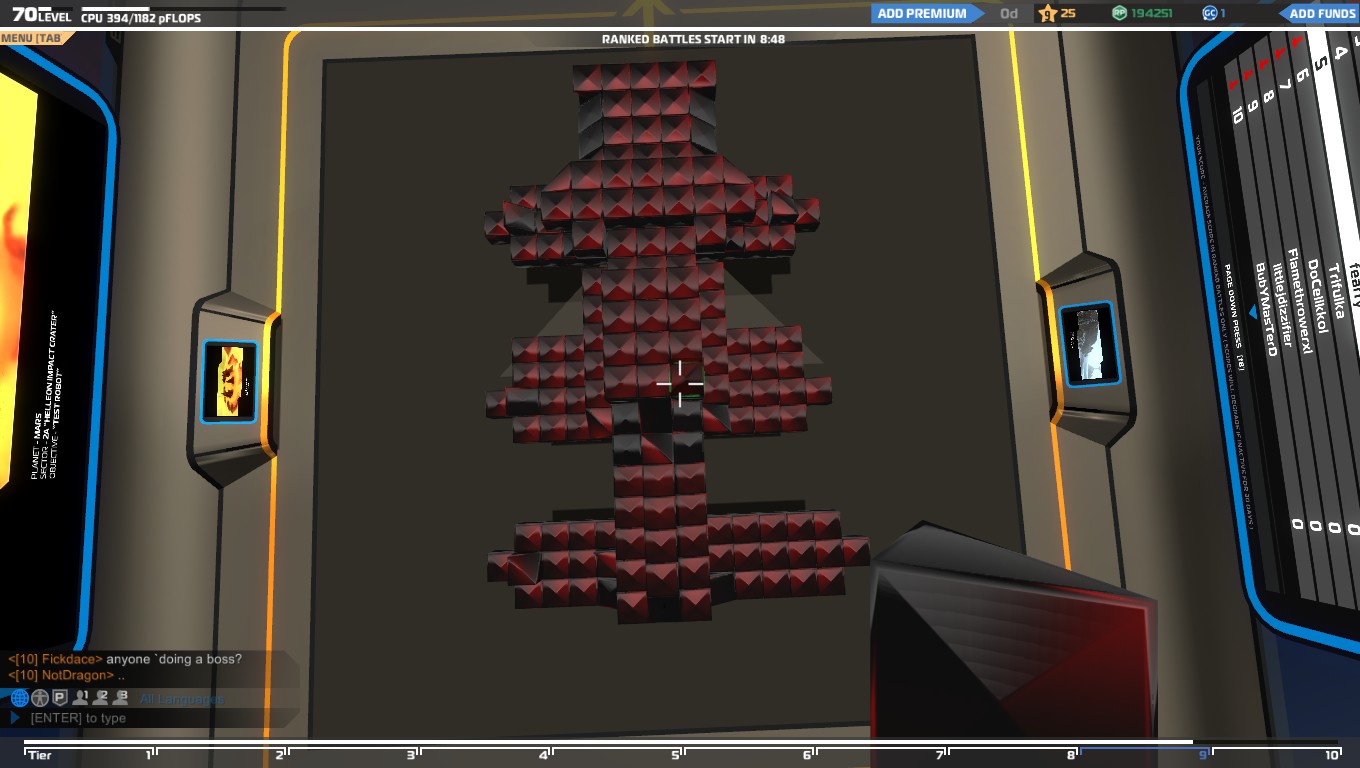The width and height of the screenshot is (1360, 768).
Task: Click the leaderboard page down arrow
Action: [x=1252, y=313]
